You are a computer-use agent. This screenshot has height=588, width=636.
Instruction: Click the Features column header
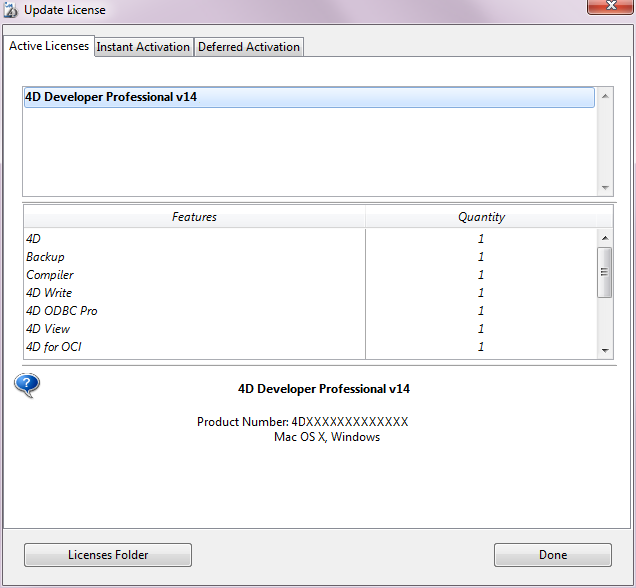click(194, 217)
